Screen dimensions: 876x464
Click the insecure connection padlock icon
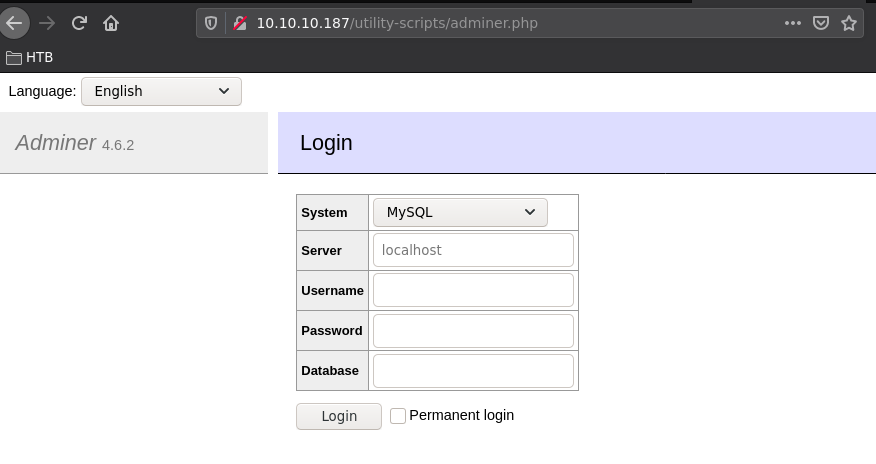238,23
